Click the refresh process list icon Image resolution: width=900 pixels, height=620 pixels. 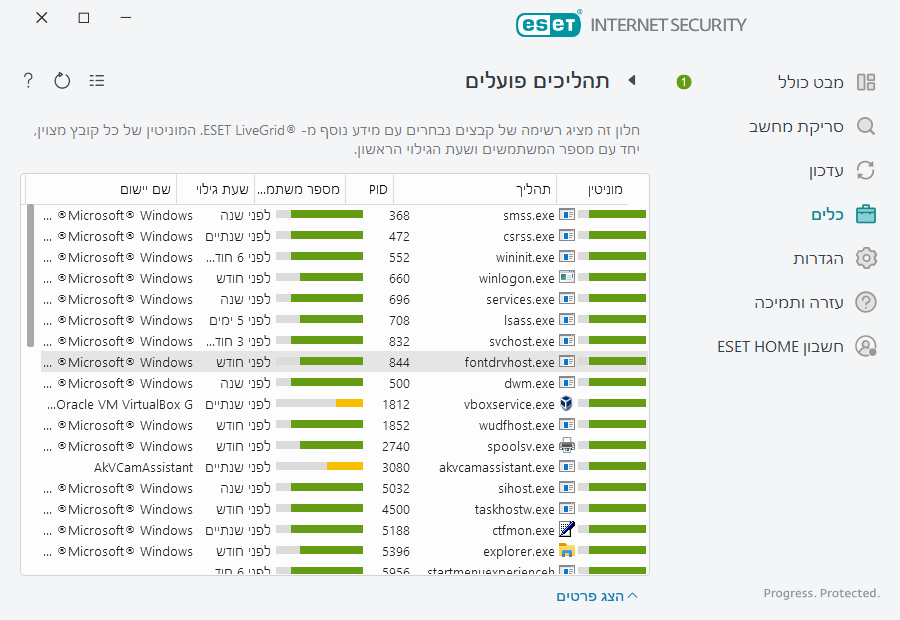(62, 80)
